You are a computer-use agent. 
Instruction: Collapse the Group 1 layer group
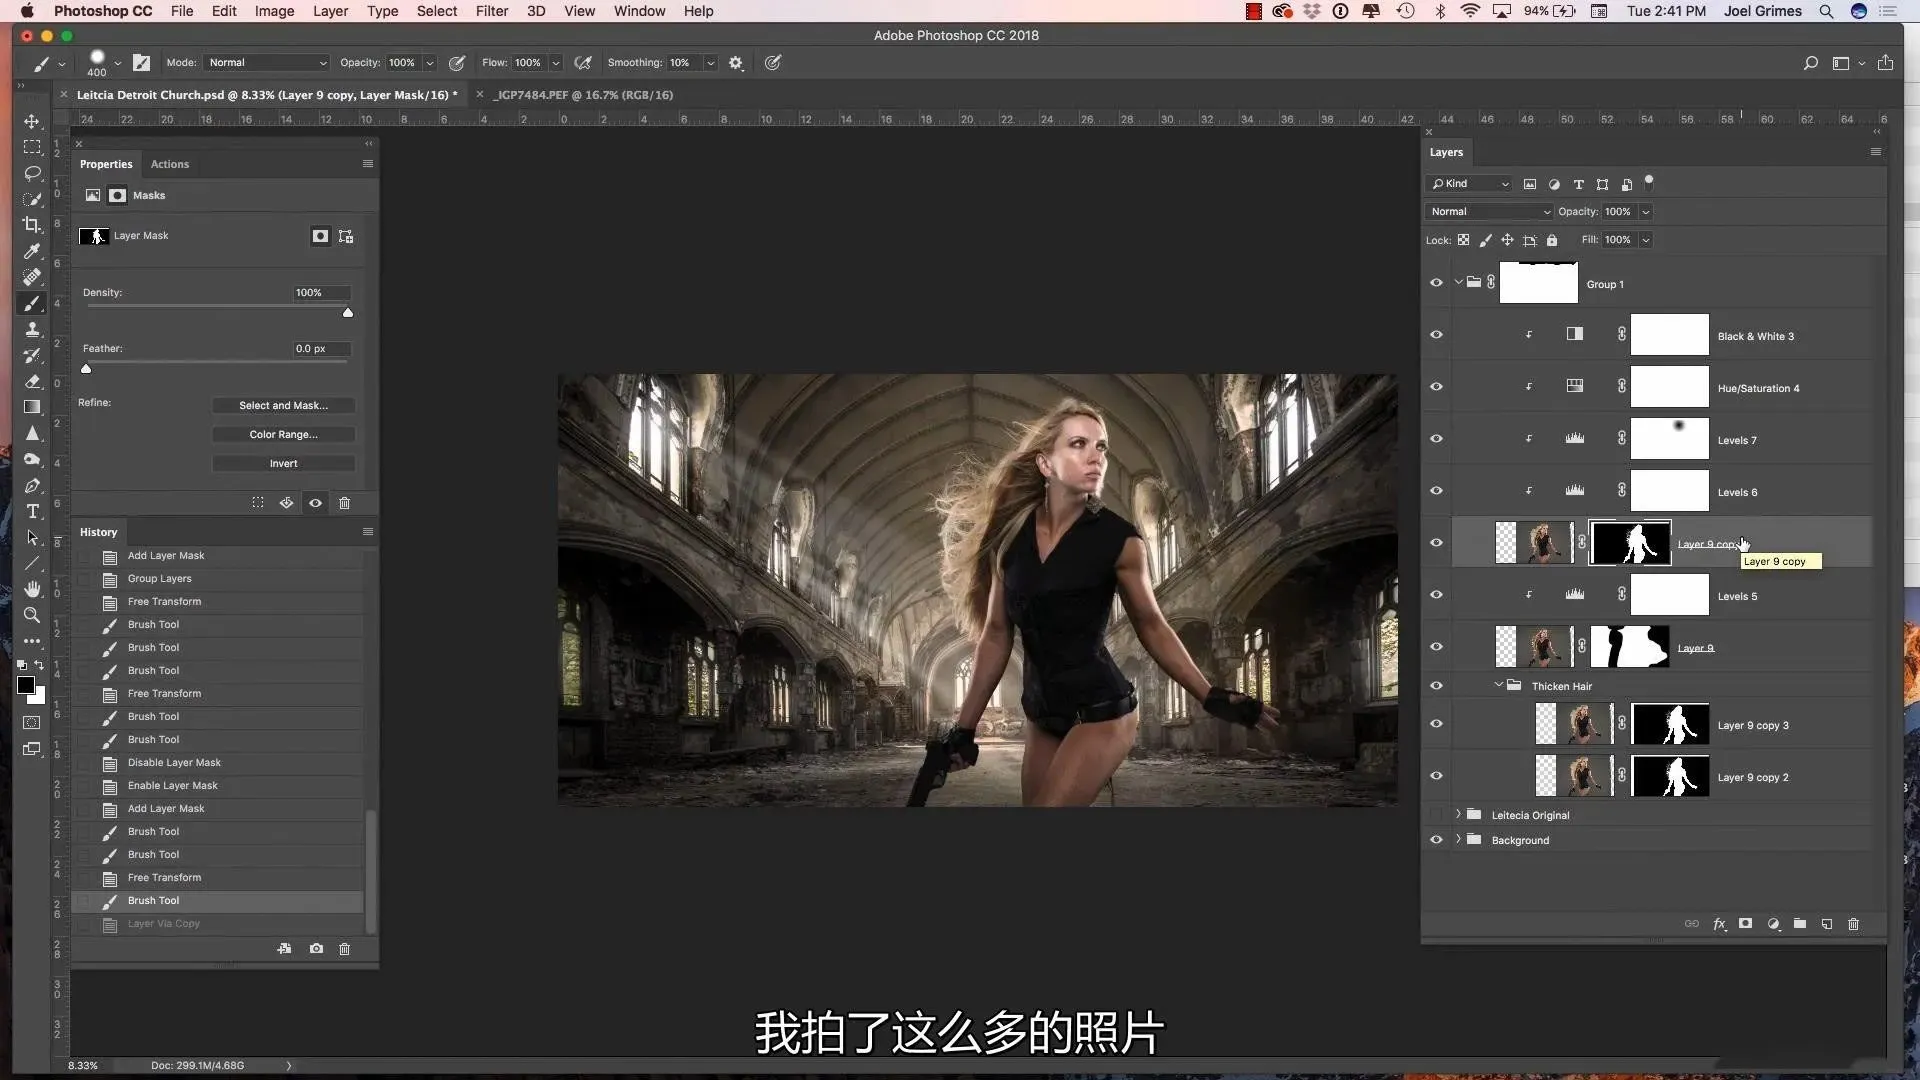click(x=1458, y=283)
